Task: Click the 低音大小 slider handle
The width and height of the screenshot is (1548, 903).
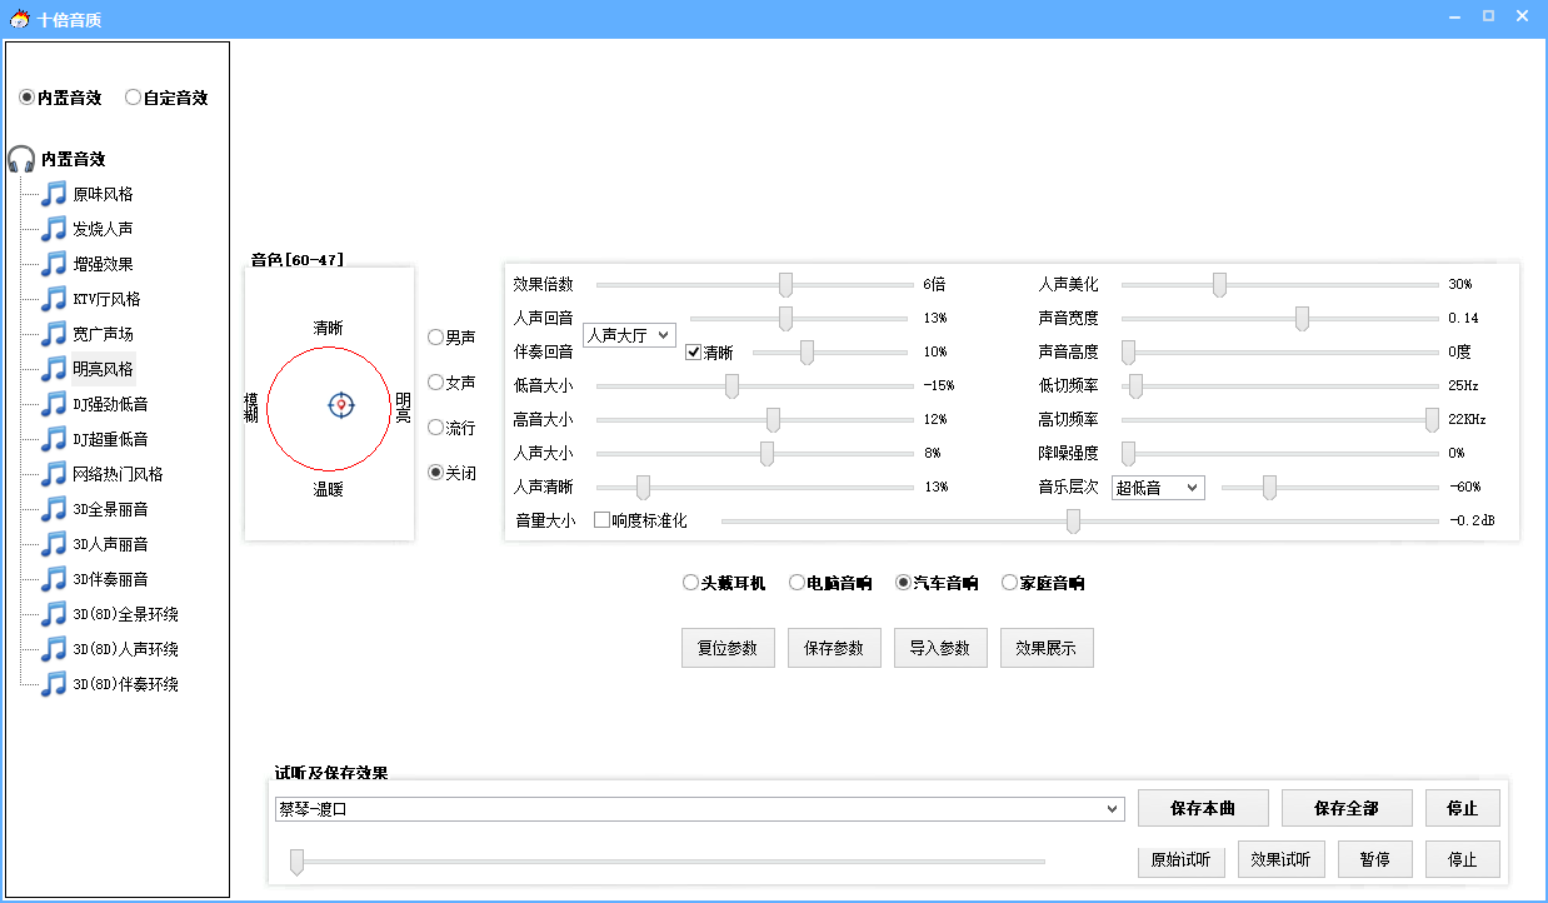Action: 732,386
